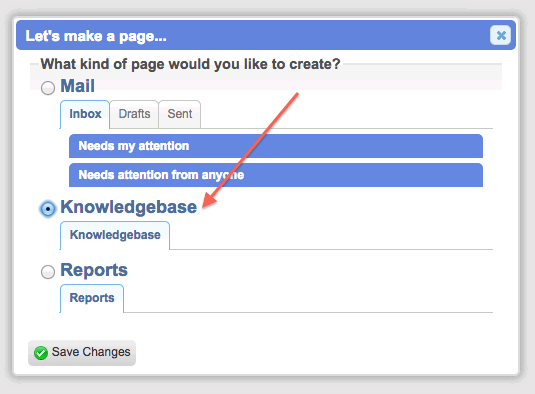This screenshot has width=535, height=394.
Task: Click the Reports tab under Reports heading
Action: [92, 298]
